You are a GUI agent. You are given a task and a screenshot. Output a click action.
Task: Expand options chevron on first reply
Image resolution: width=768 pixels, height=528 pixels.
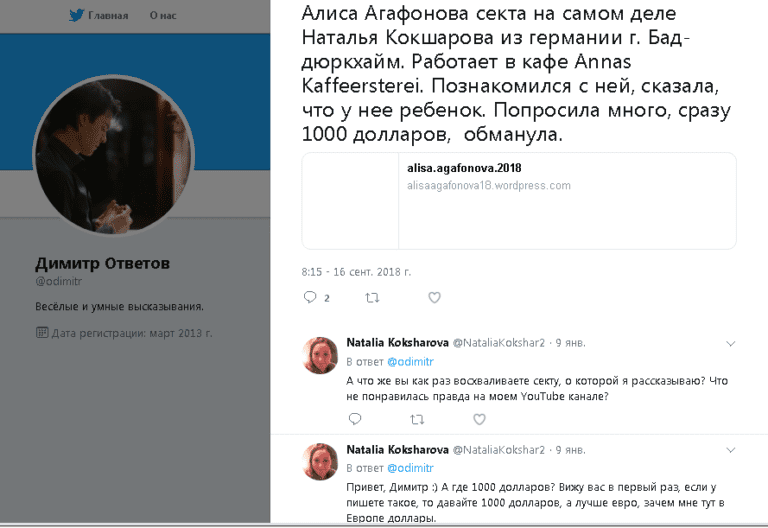click(x=730, y=343)
